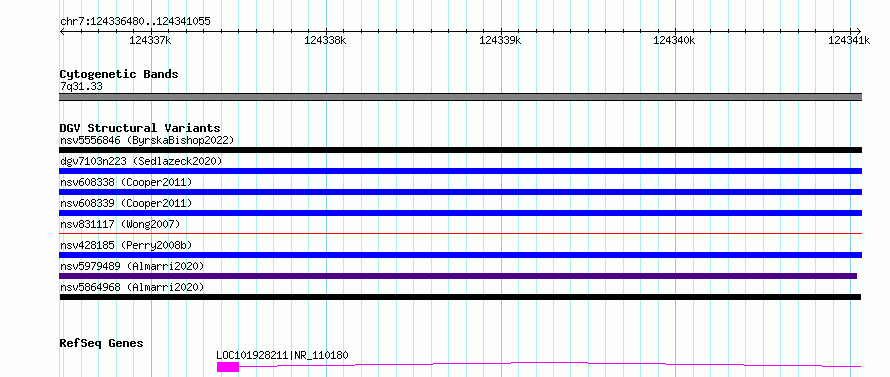890x377 pixels.
Task: Click the Cytogenetic Bands track title
Action: click(x=119, y=74)
